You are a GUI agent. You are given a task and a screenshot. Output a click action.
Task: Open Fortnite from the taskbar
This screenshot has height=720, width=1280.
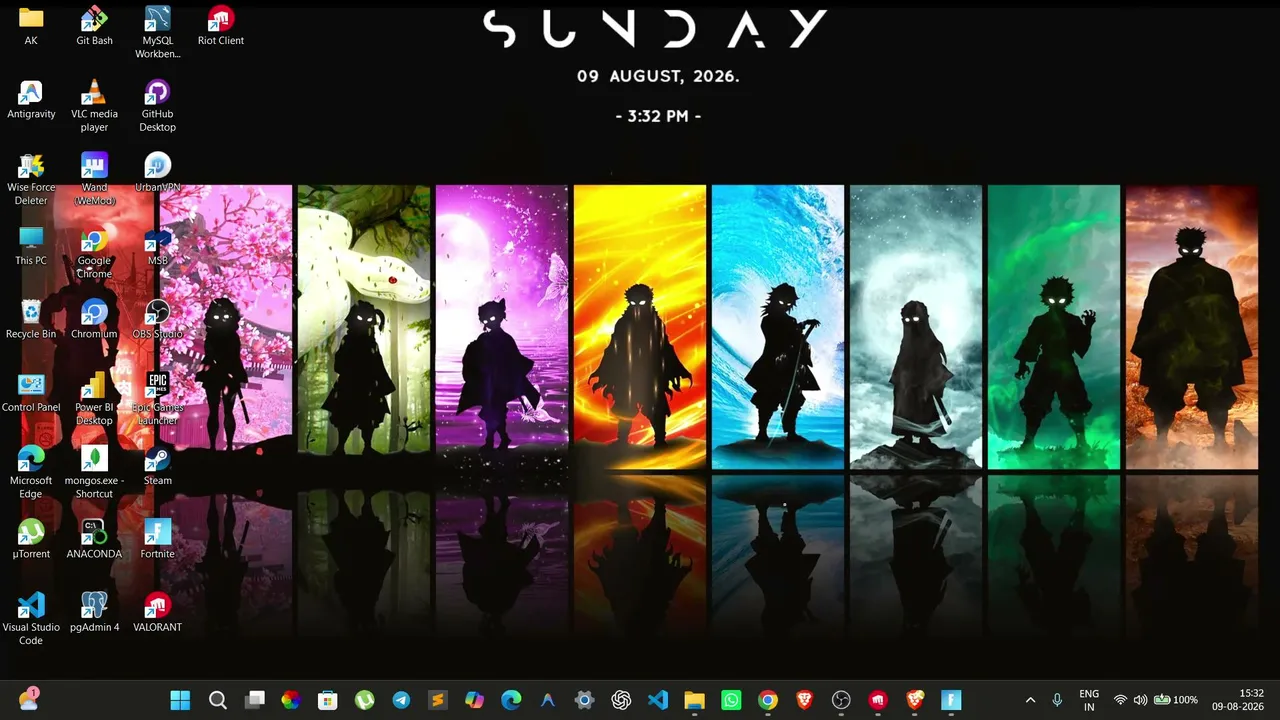click(952, 700)
